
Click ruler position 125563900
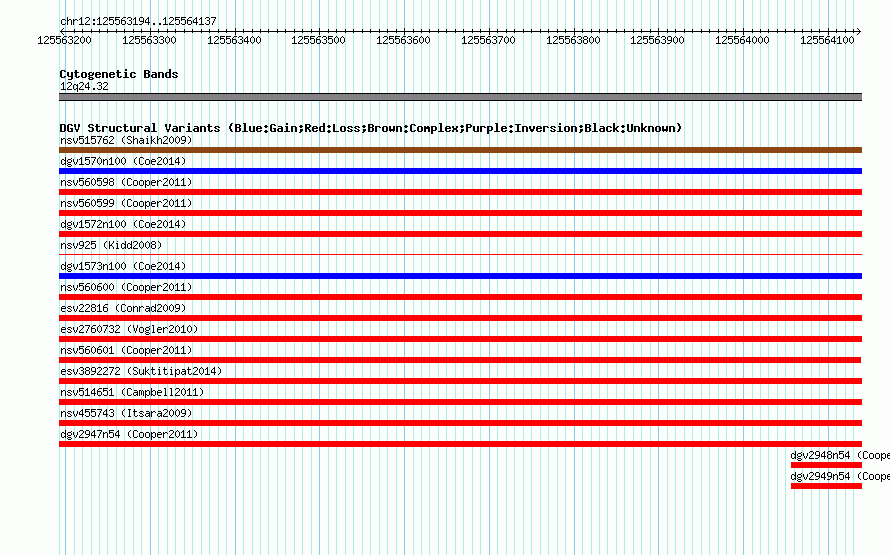pos(657,40)
